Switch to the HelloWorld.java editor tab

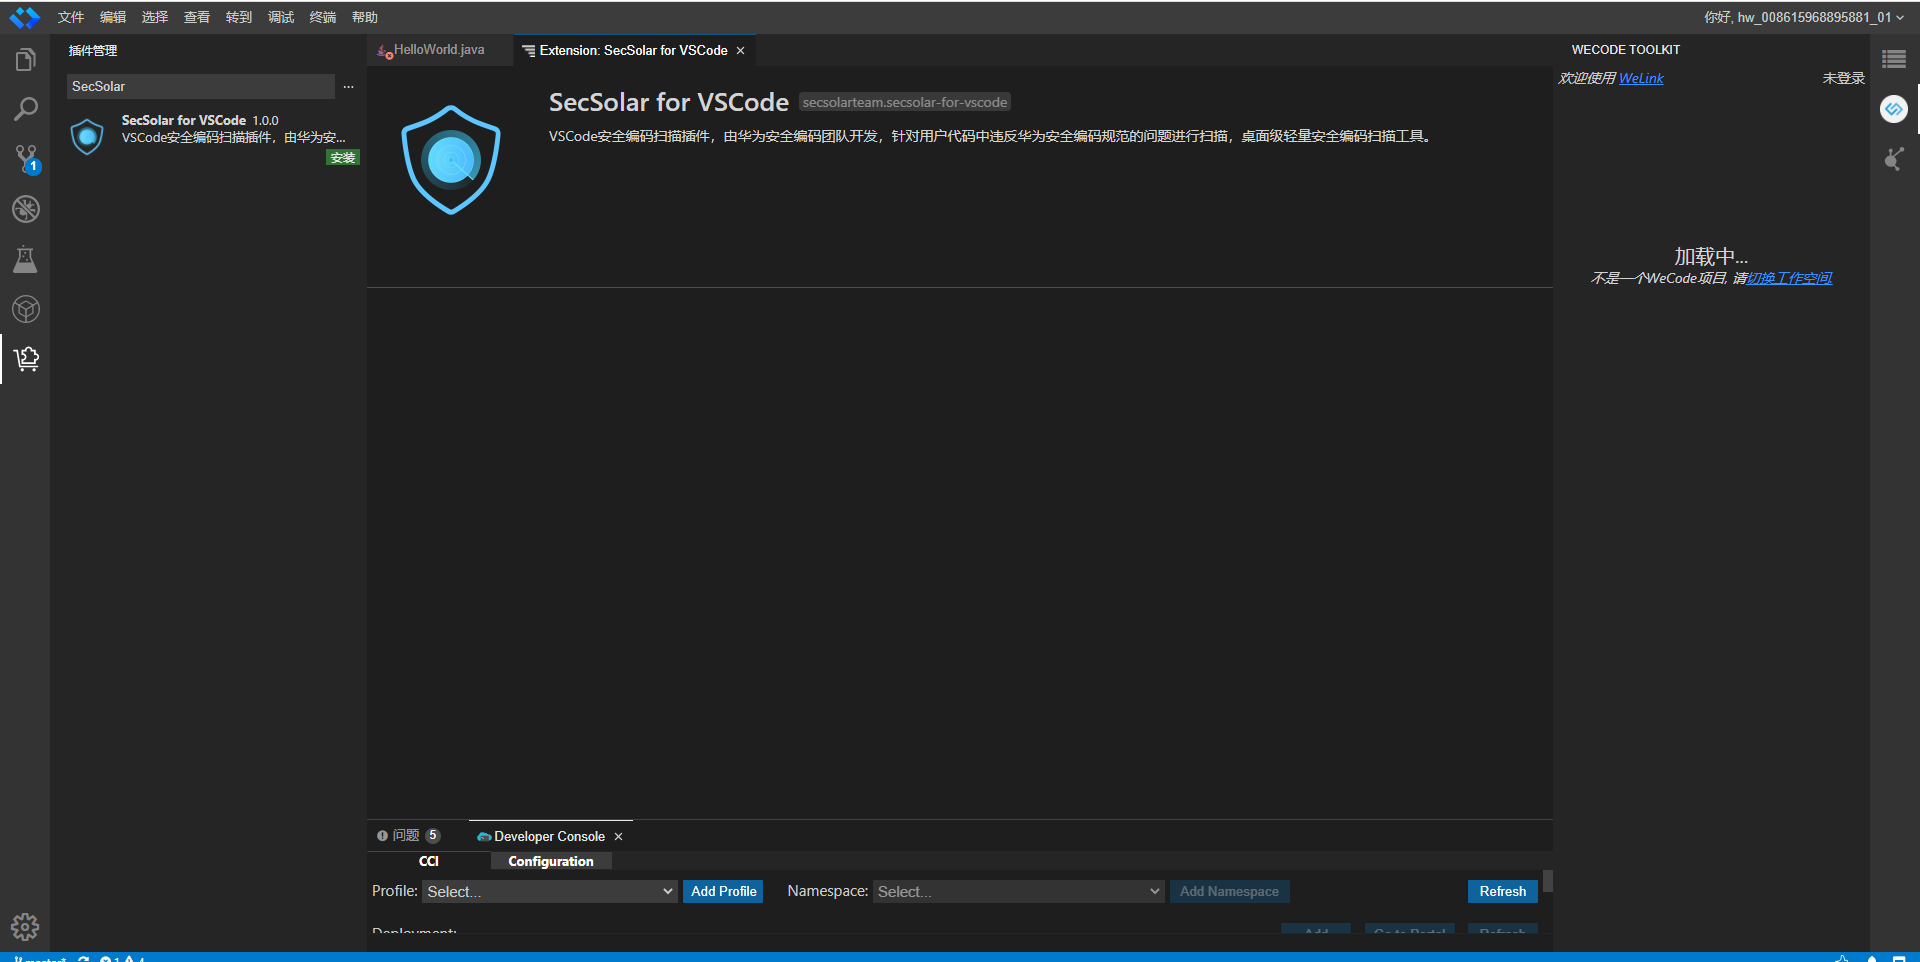pos(439,50)
